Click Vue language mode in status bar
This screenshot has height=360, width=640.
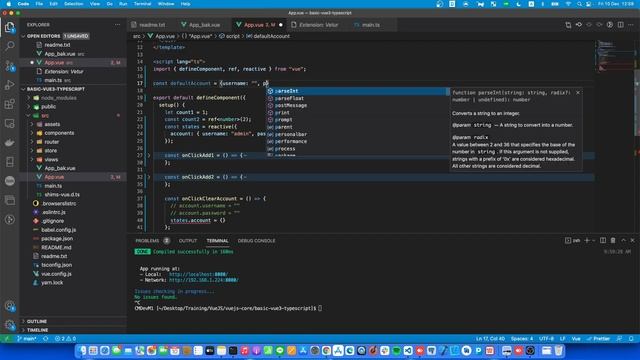coord(576,338)
